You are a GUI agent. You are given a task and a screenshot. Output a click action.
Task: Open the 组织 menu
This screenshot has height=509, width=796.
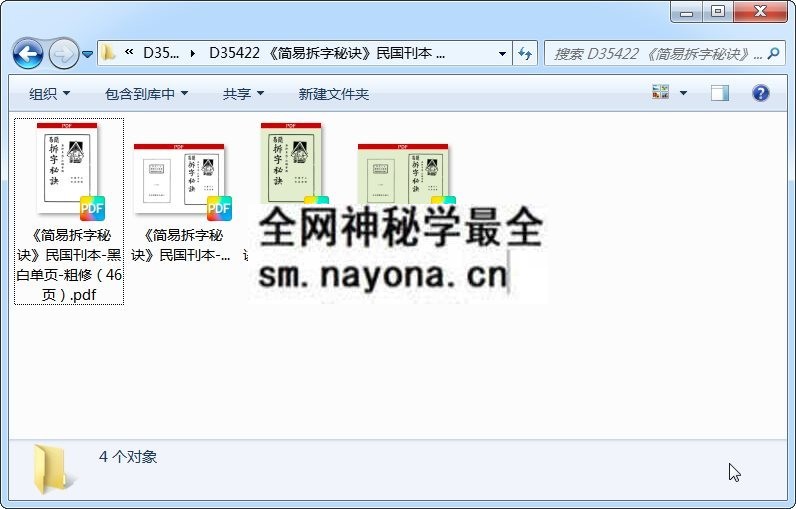click(x=49, y=94)
